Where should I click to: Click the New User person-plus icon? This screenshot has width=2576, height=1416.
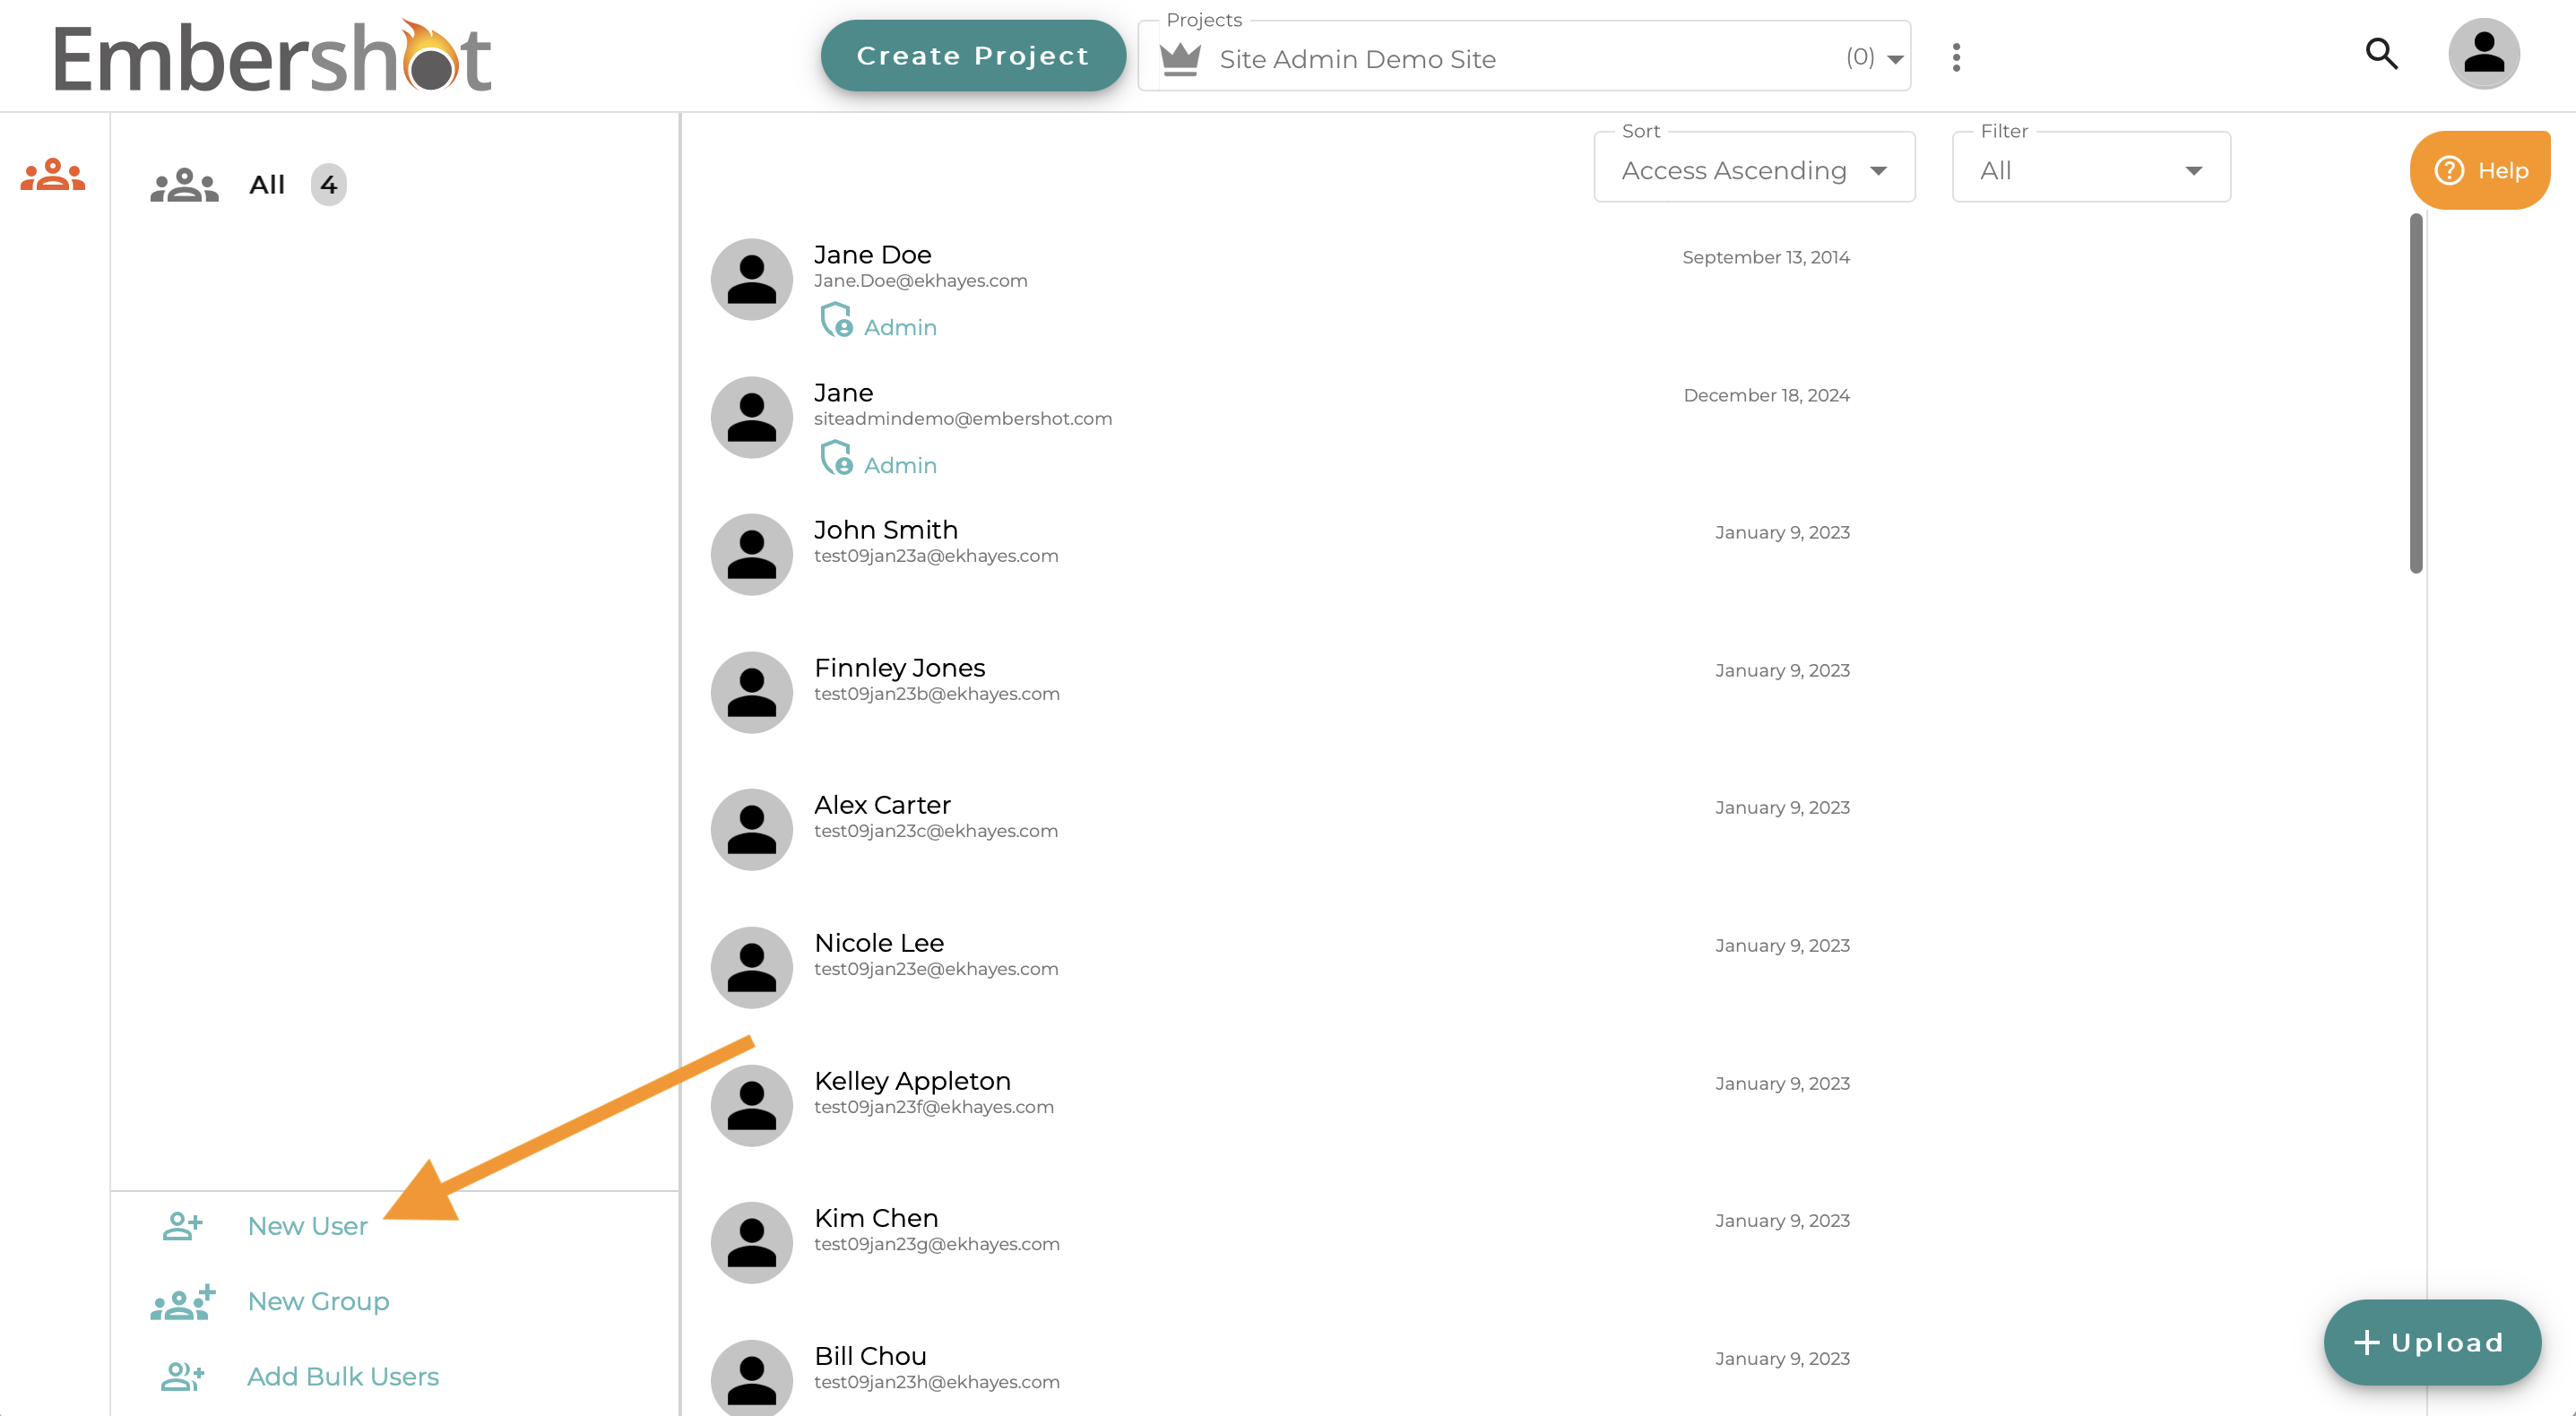(x=183, y=1226)
